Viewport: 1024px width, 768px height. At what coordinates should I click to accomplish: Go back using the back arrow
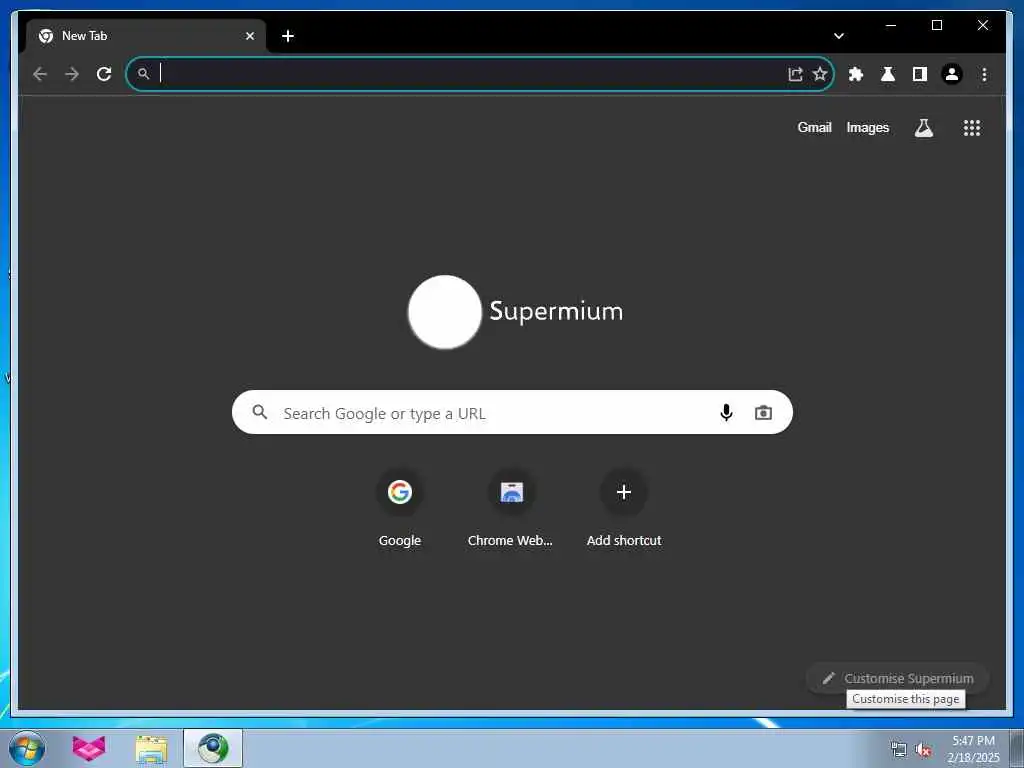pyautogui.click(x=40, y=74)
